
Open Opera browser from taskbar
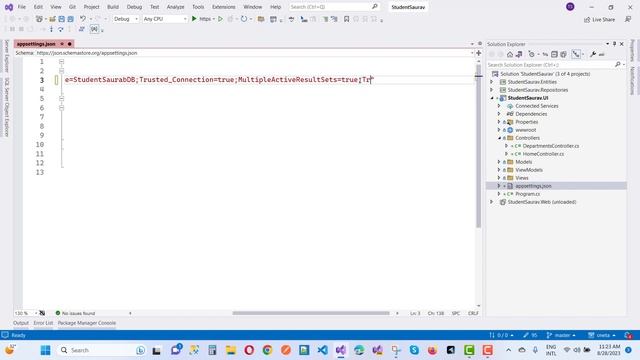249,350
